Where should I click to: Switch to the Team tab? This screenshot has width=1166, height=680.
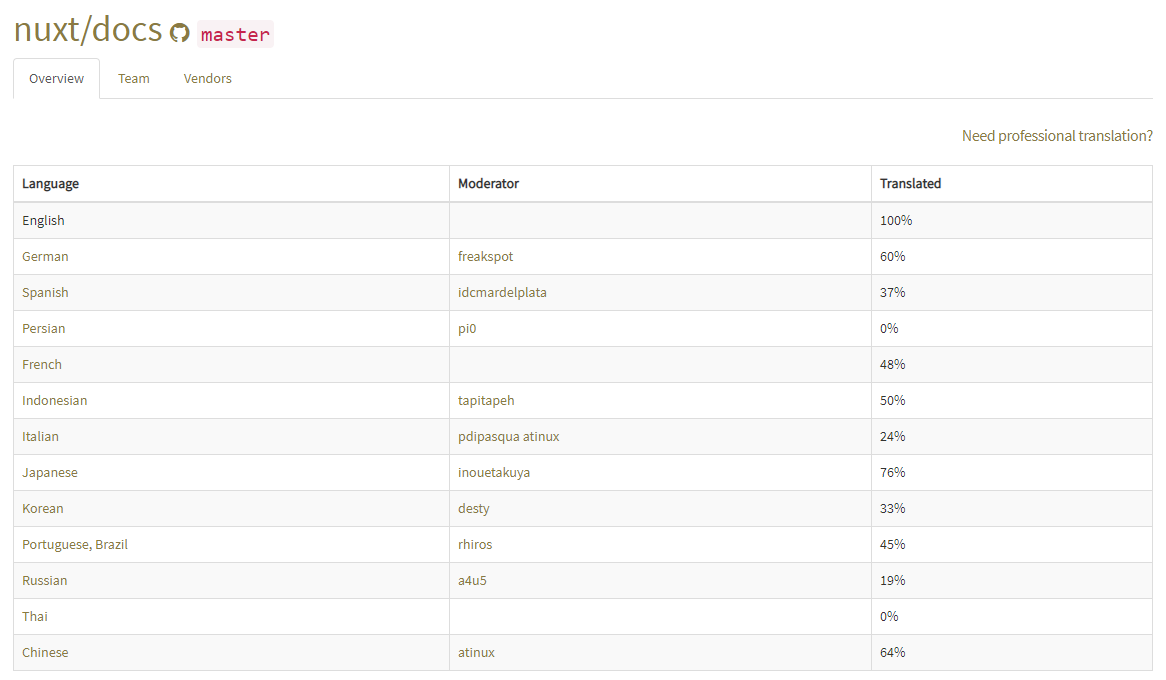134,79
